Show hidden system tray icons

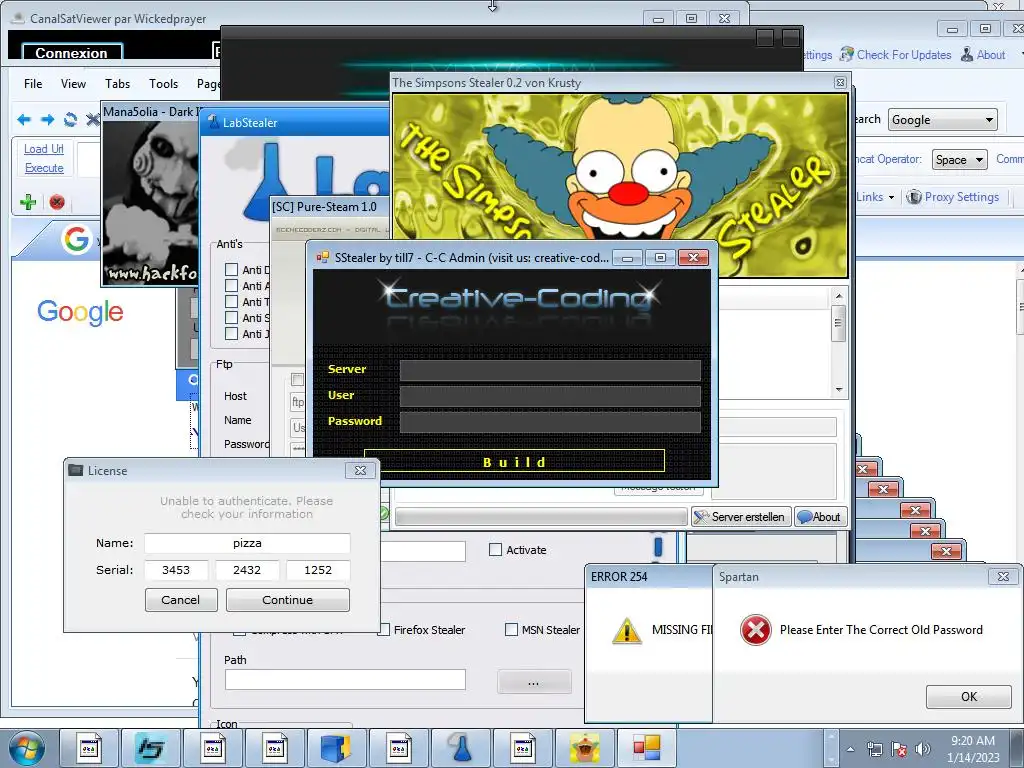pyautogui.click(x=850, y=750)
